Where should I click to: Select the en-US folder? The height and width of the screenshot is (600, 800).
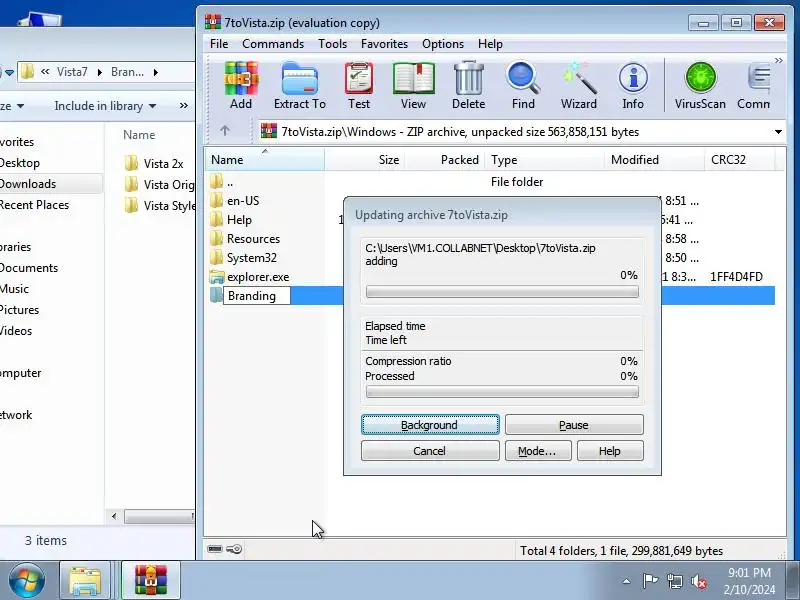click(x=243, y=201)
